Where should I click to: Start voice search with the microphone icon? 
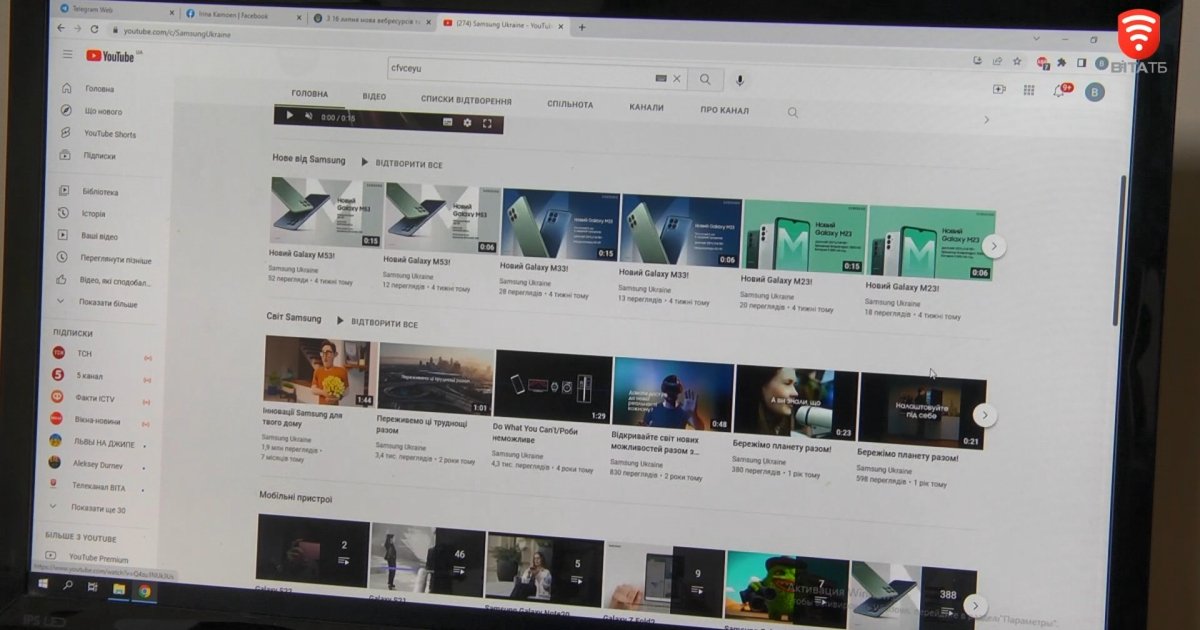(x=740, y=80)
